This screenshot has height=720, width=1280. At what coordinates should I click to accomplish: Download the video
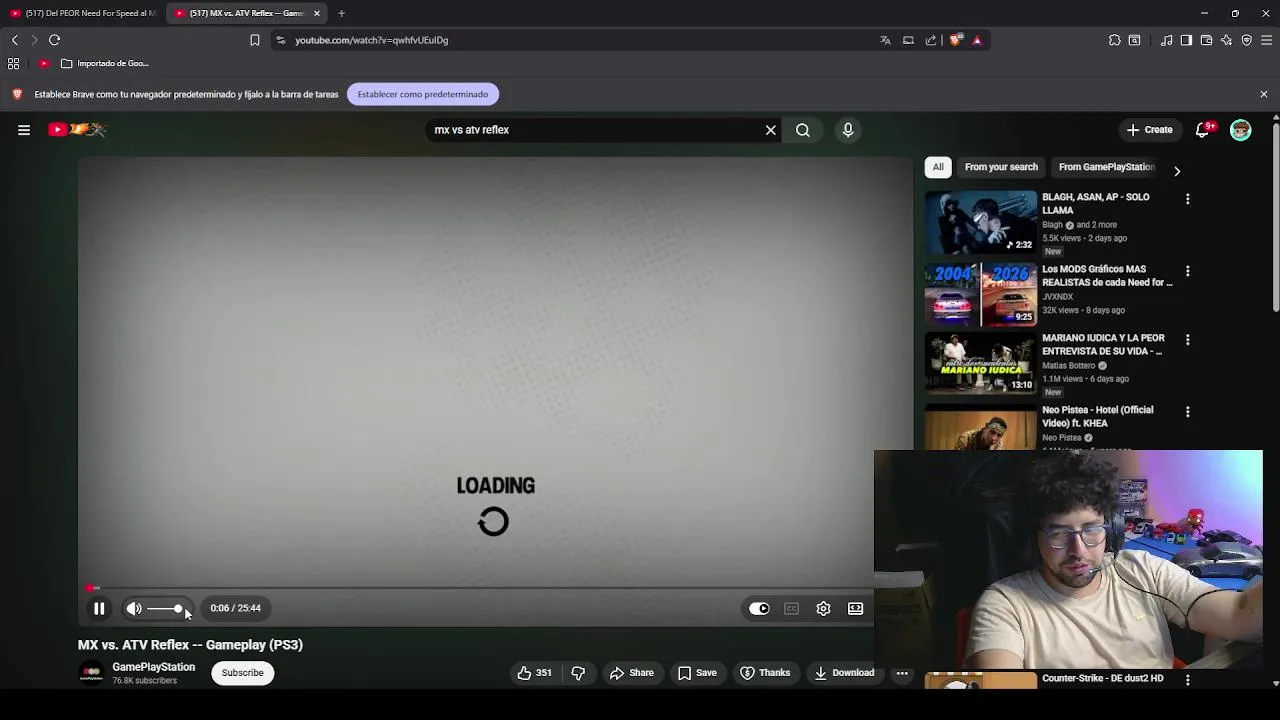(x=844, y=673)
